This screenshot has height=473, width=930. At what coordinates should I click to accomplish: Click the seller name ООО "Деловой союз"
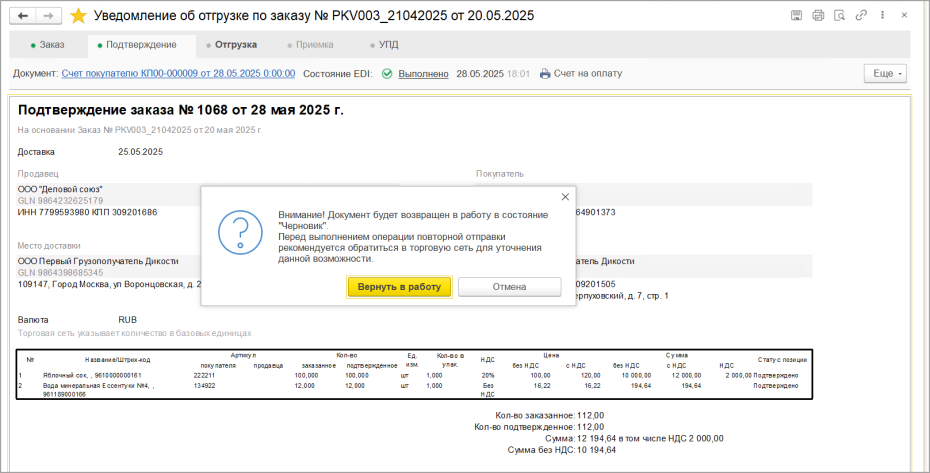[x=60, y=189]
